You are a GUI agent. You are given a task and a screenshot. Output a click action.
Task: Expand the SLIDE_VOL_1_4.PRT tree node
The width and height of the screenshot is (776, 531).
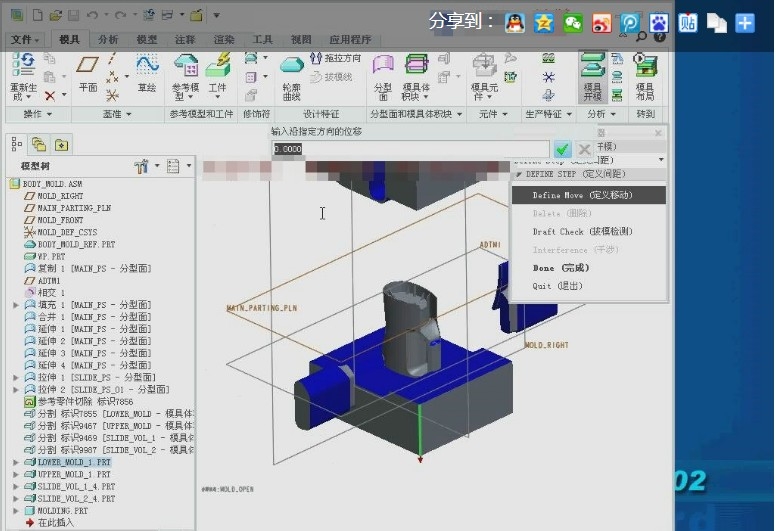pos(16,486)
